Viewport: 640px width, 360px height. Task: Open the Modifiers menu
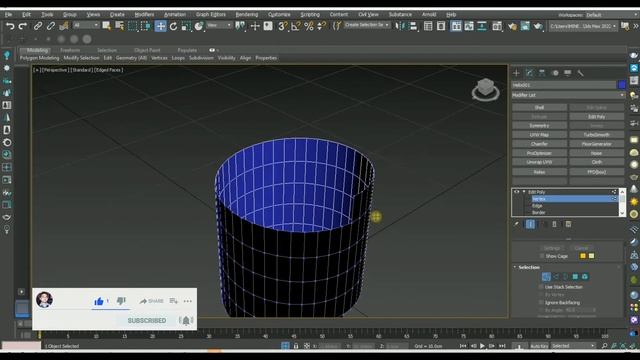pyautogui.click(x=144, y=14)
